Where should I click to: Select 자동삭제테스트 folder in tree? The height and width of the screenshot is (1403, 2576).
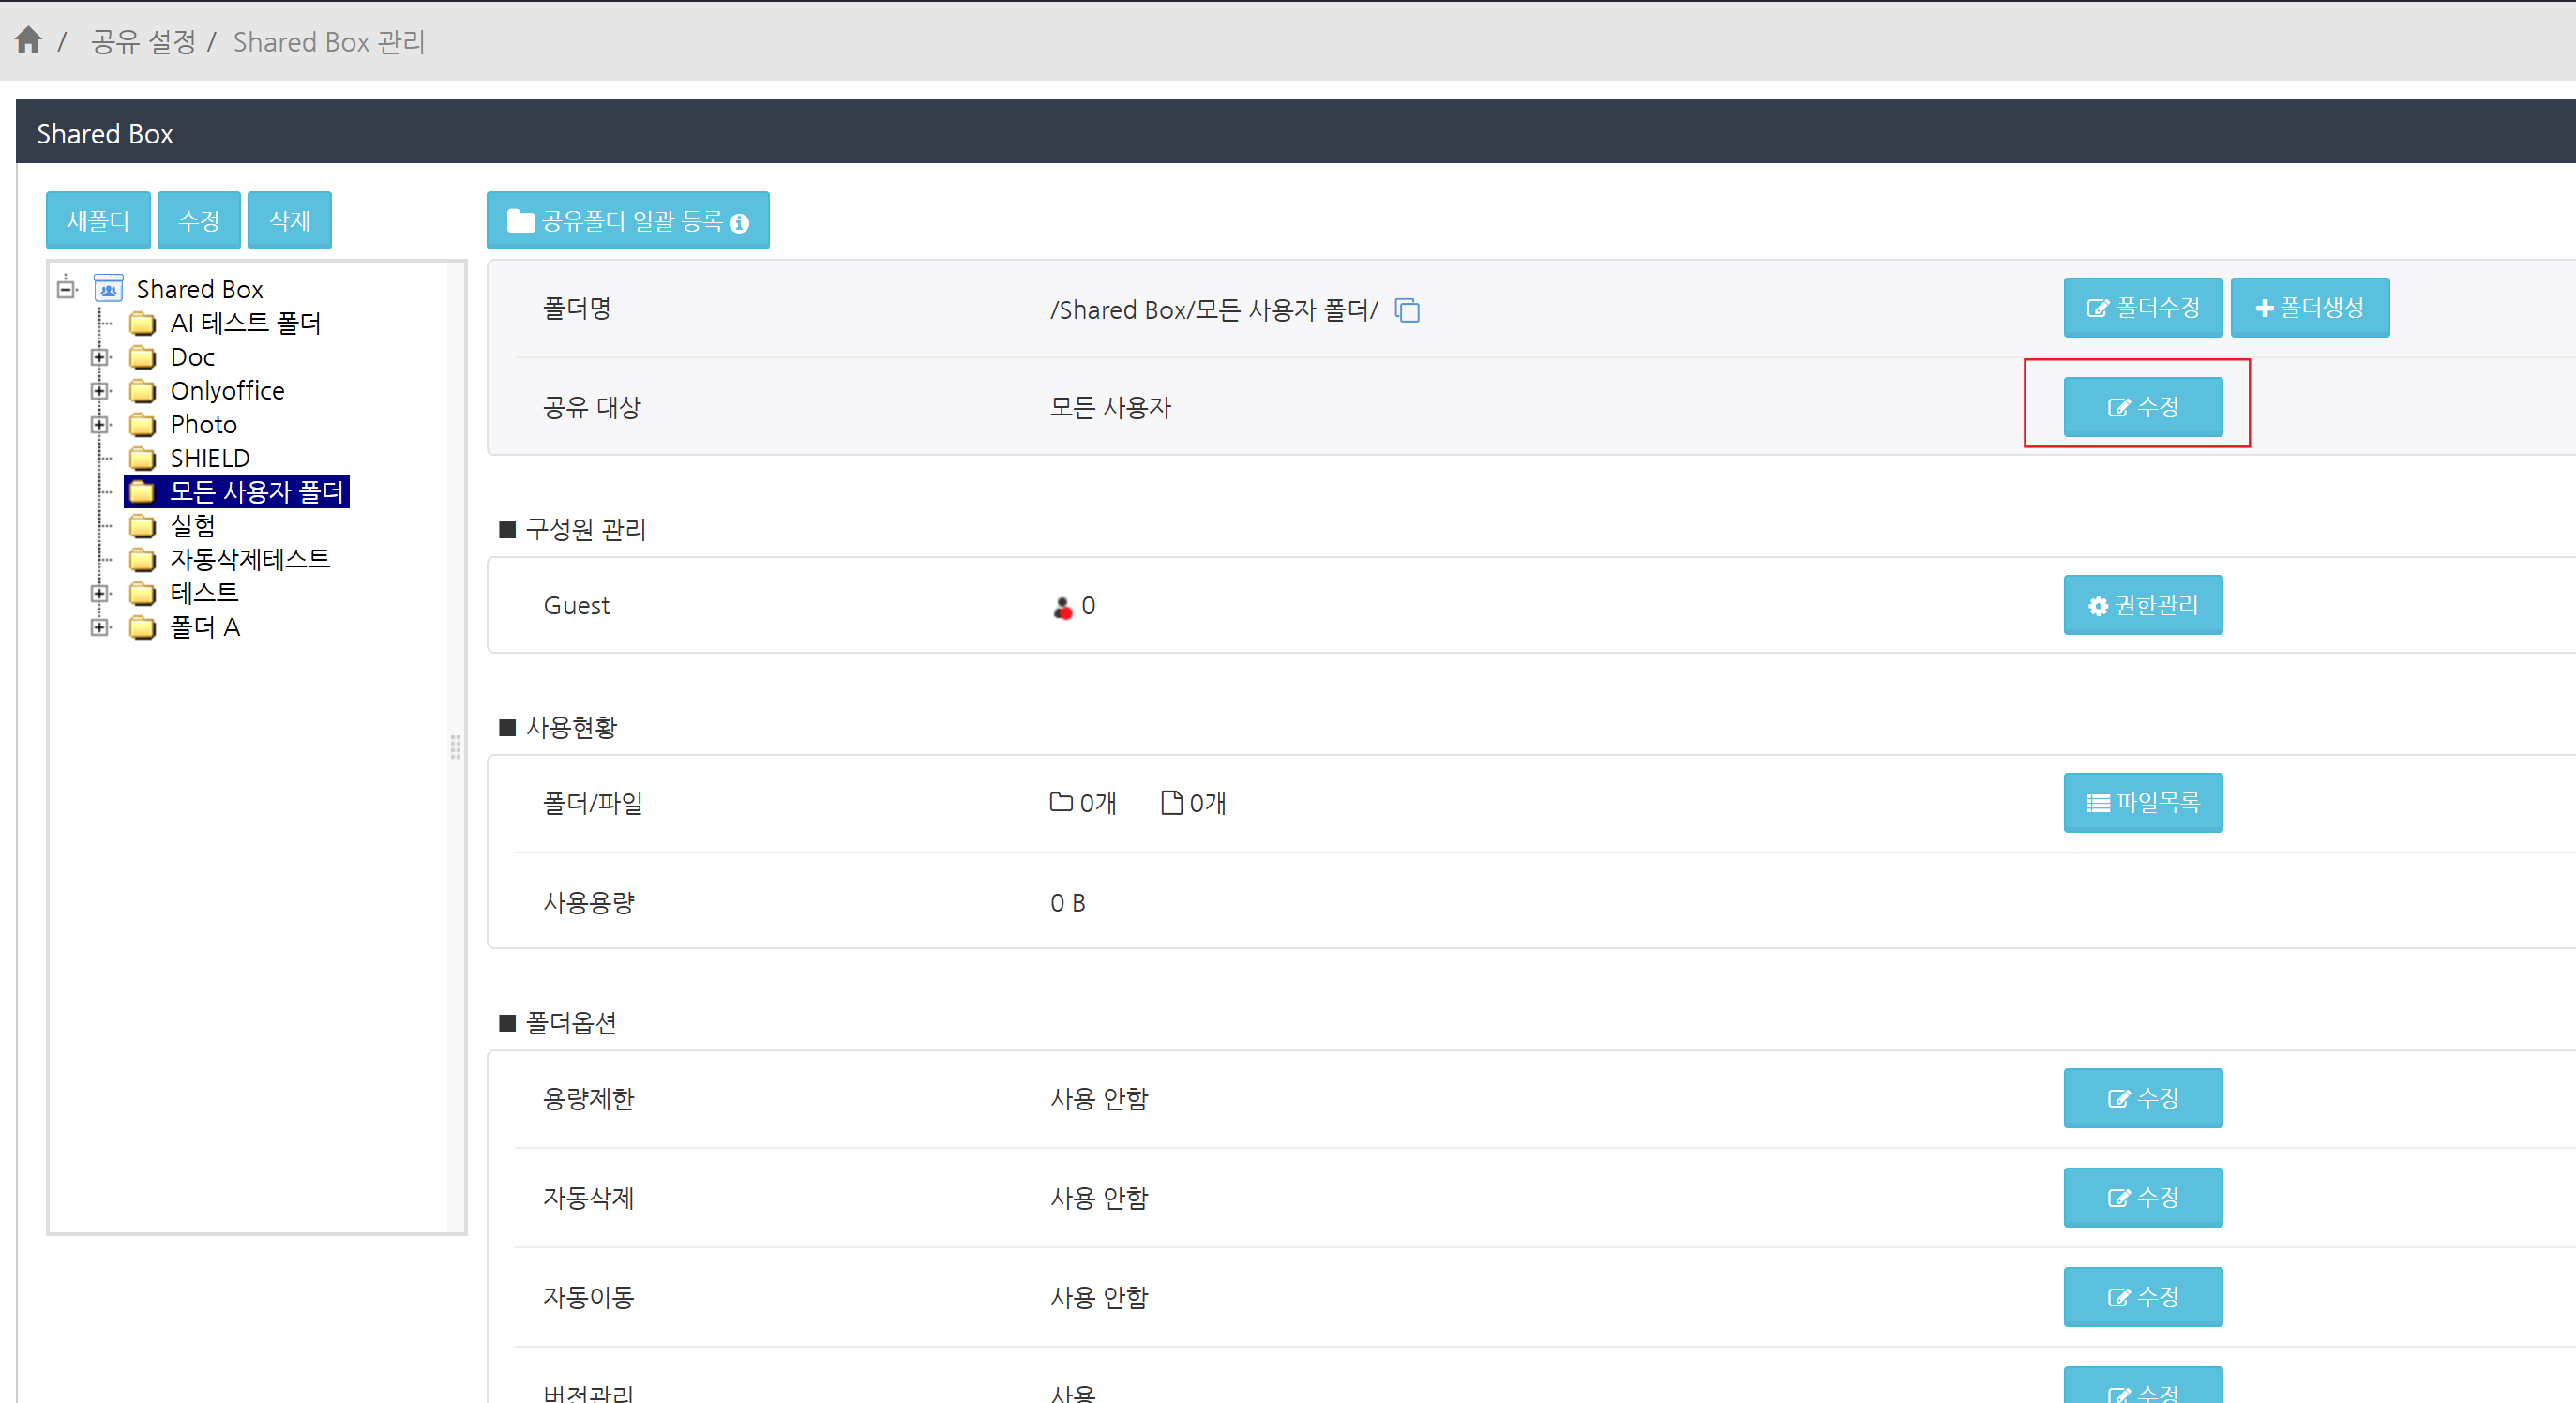click(x=249, y=559)
